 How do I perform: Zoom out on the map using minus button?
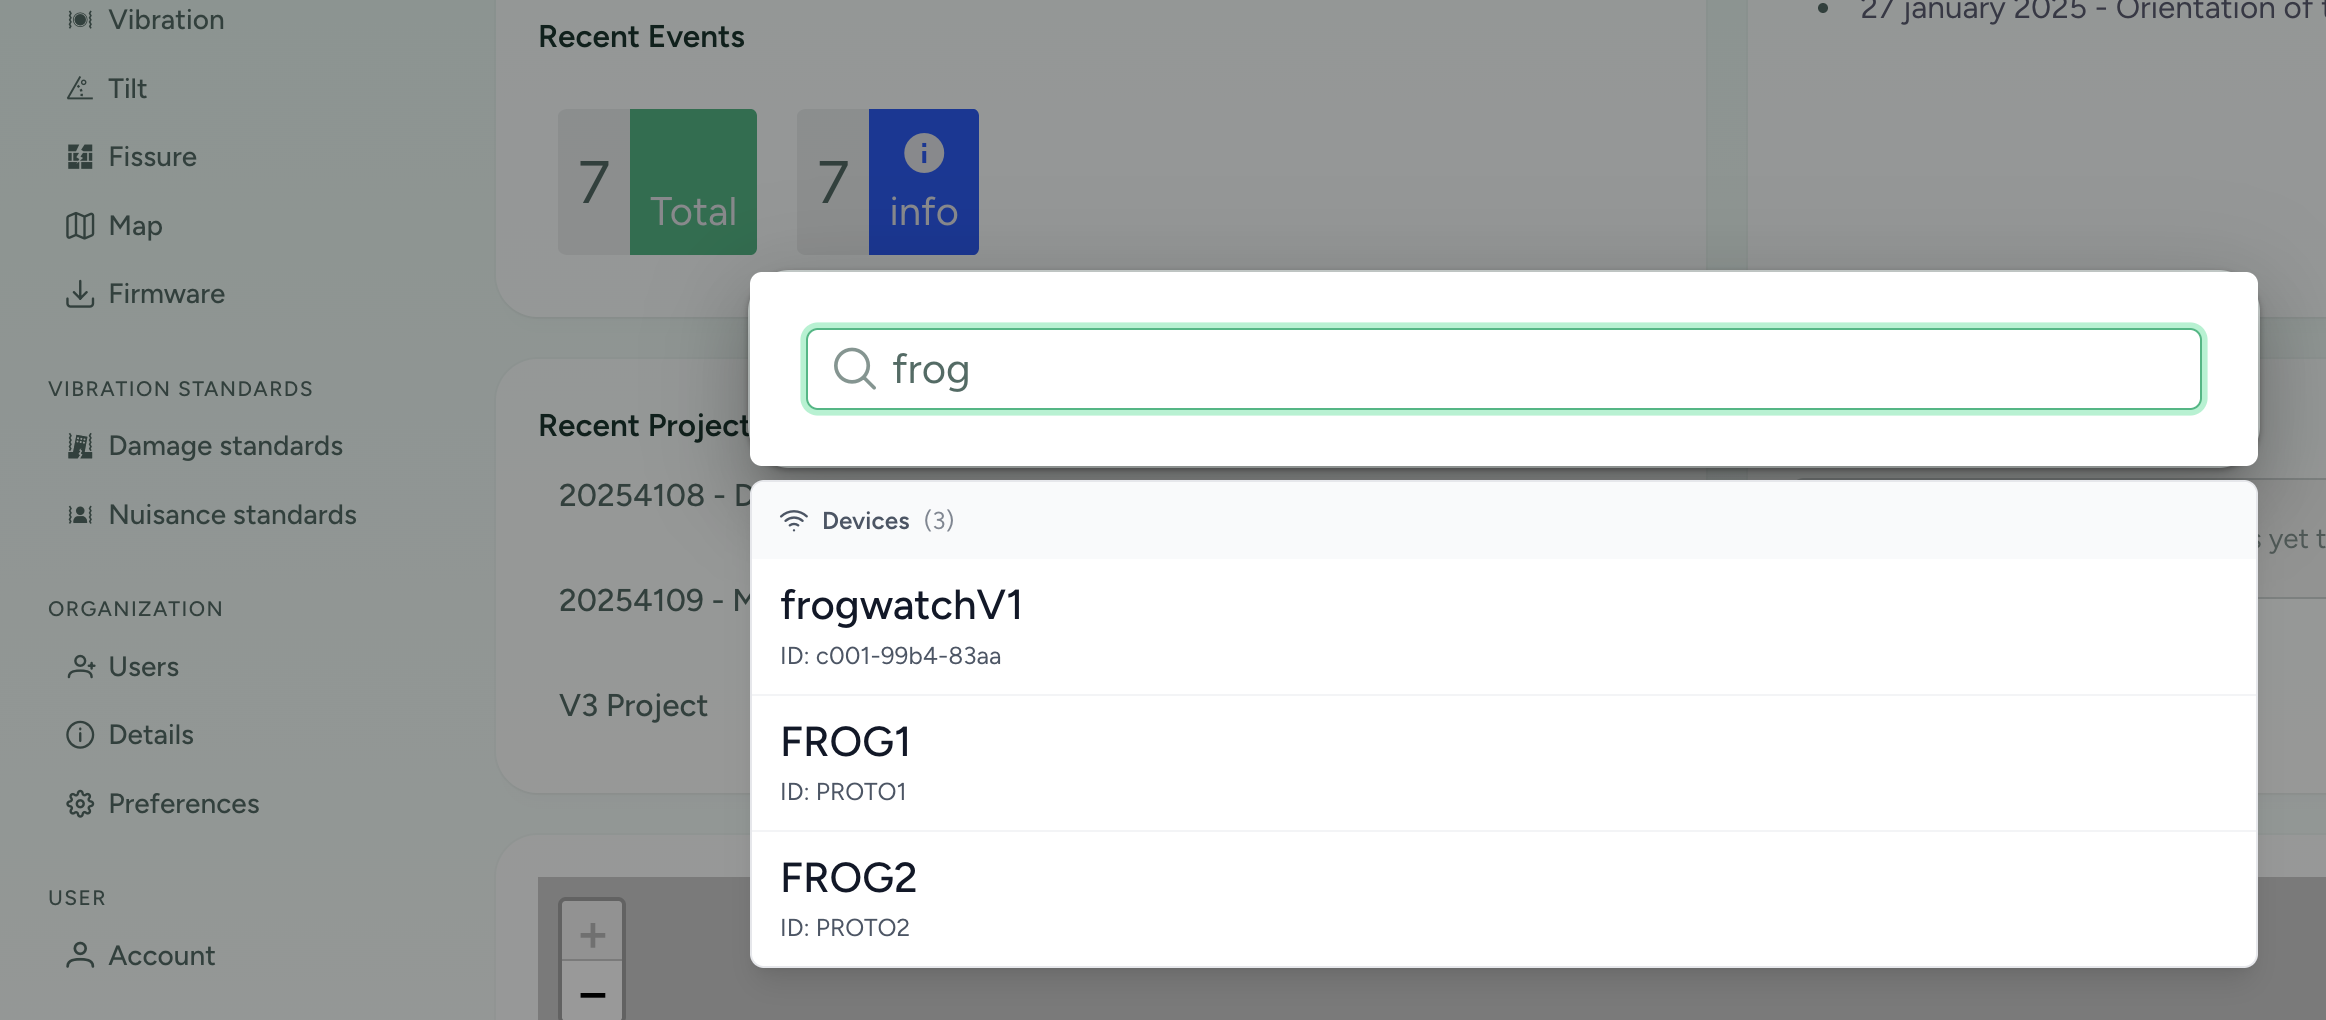click(592, 996)
